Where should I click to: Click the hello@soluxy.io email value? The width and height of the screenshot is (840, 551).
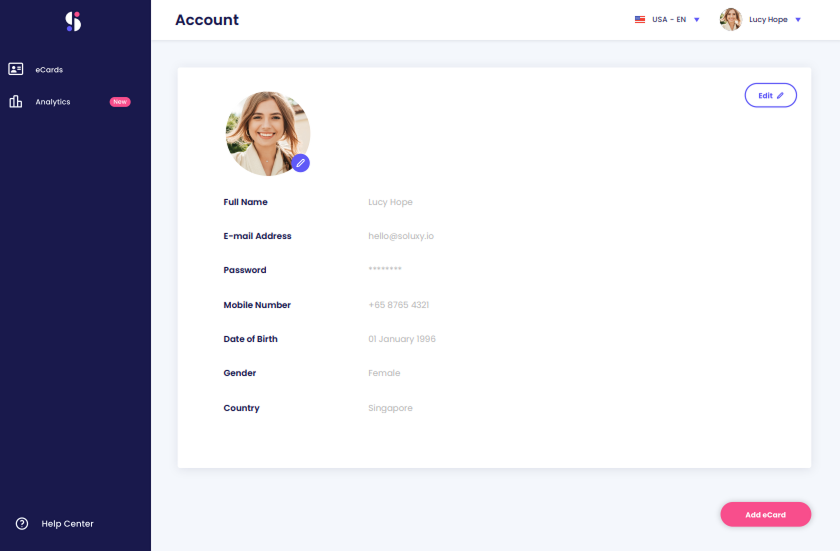click(x=401, y=236)
